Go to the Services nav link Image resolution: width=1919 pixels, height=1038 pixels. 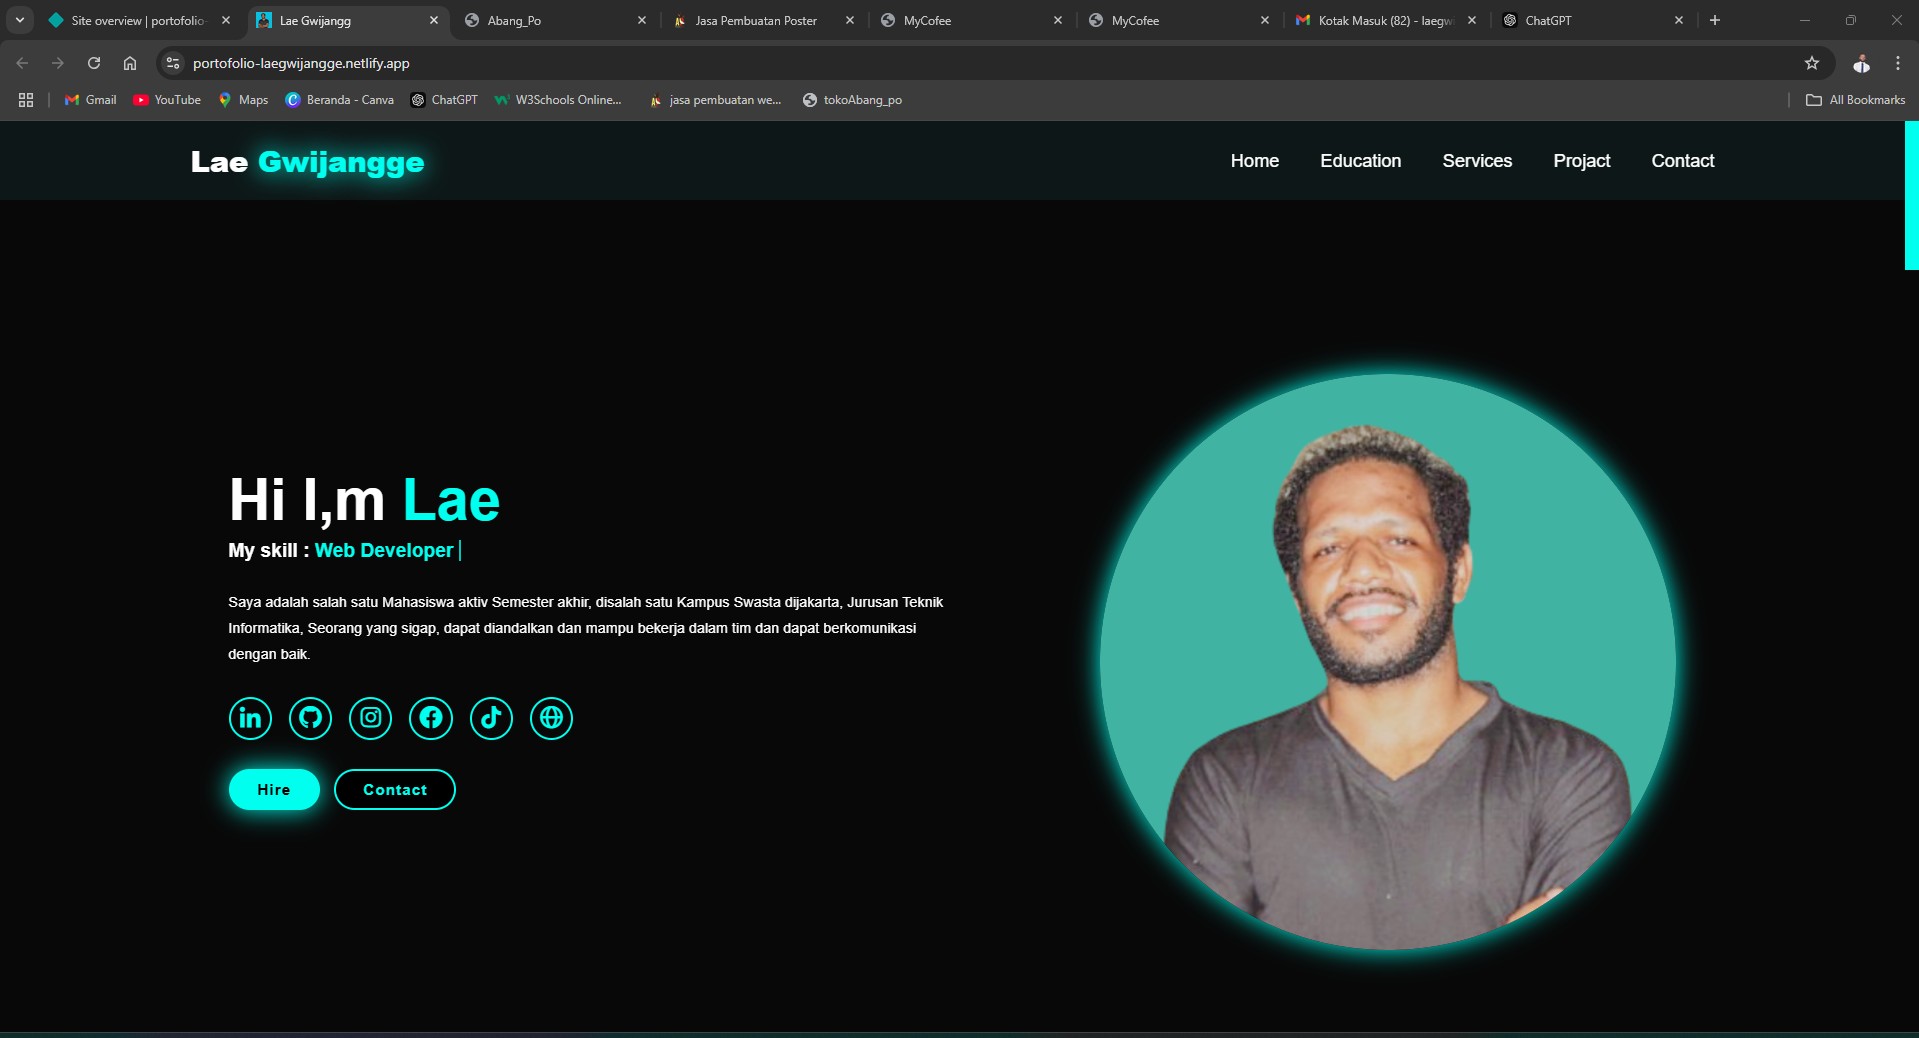(1476, 161)
